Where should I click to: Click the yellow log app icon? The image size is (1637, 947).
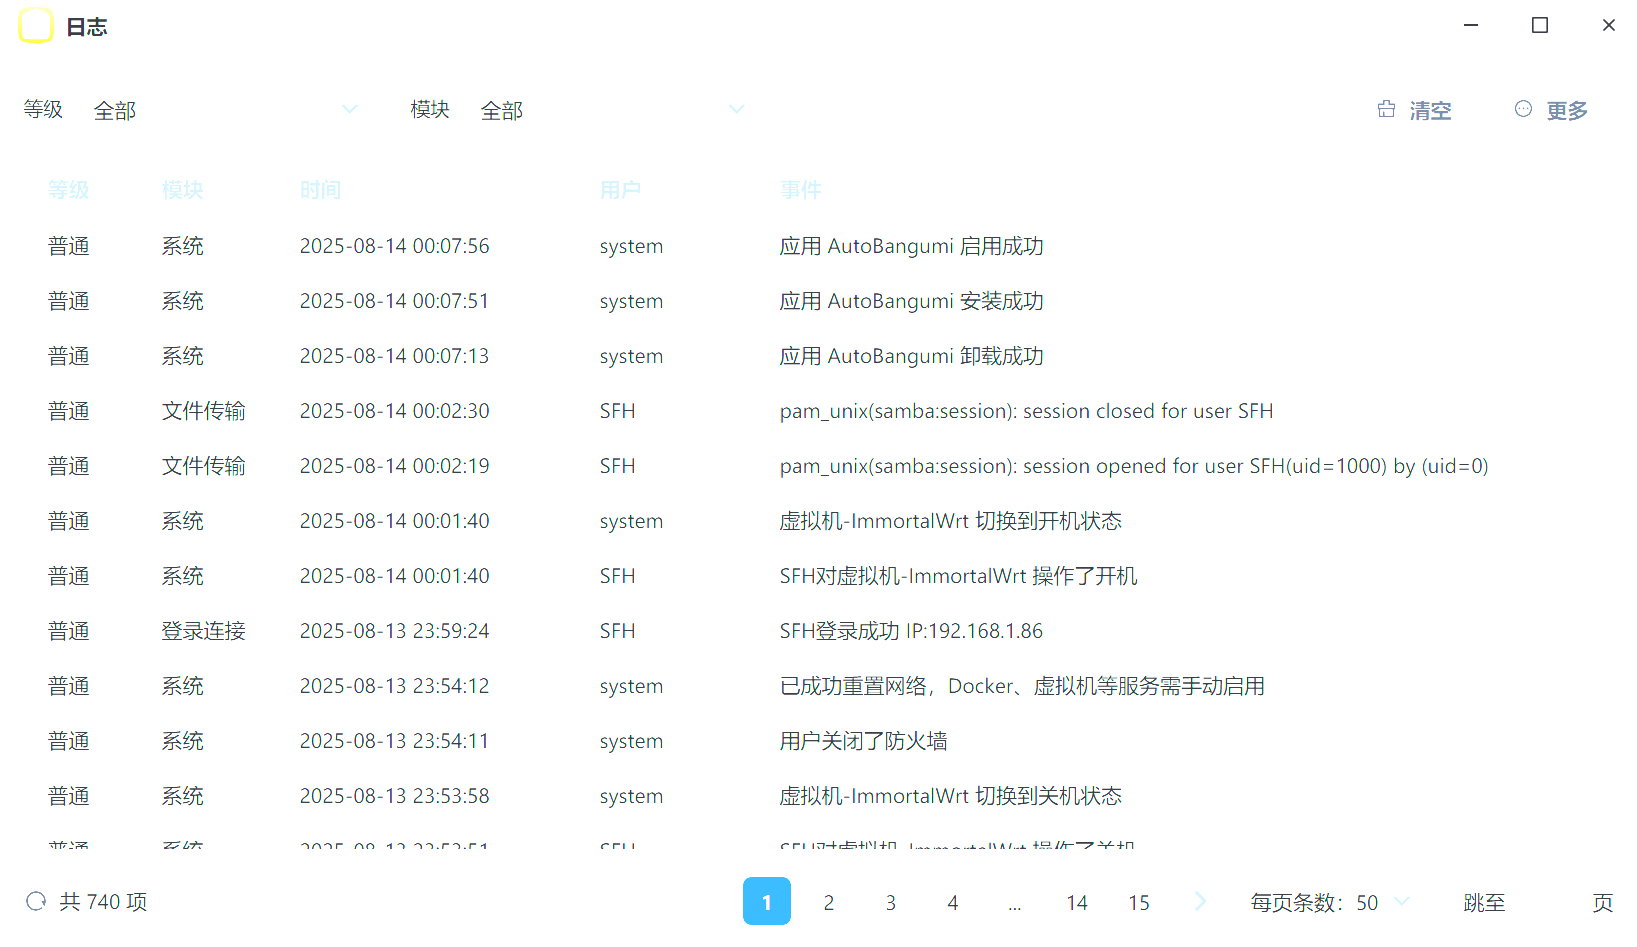36,26
